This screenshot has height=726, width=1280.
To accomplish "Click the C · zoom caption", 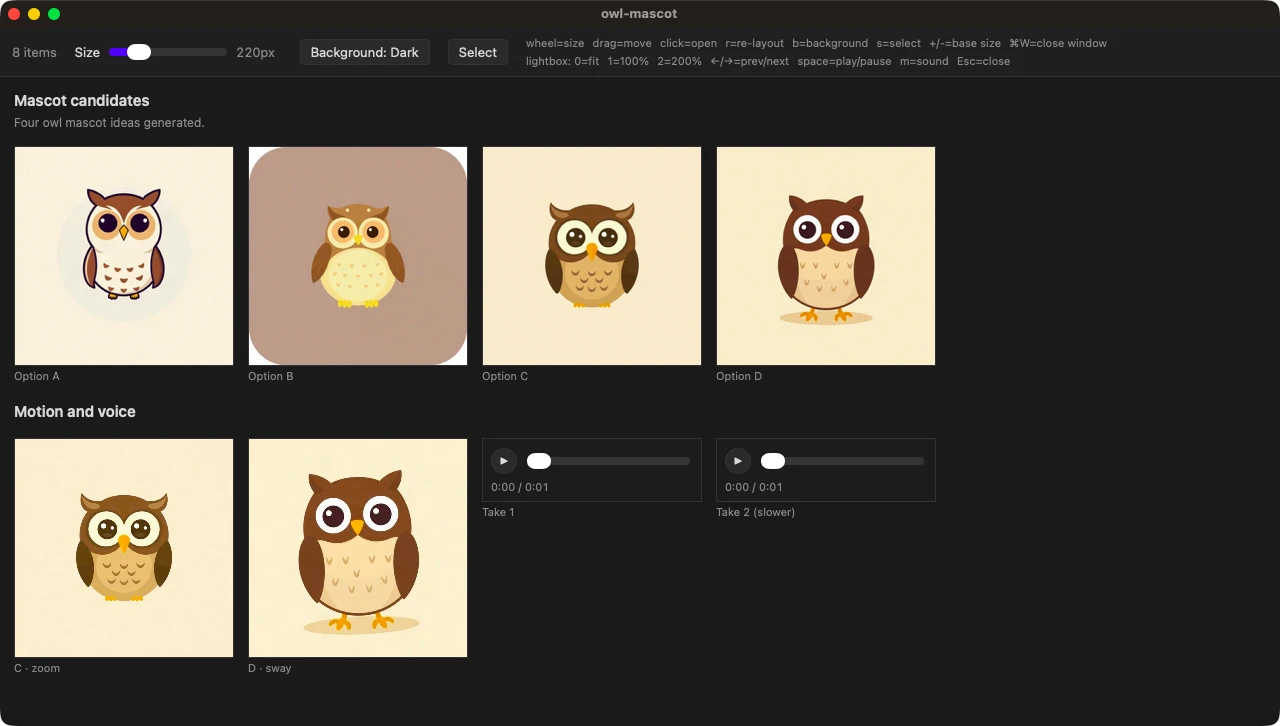I will click(x=37, y=668).
